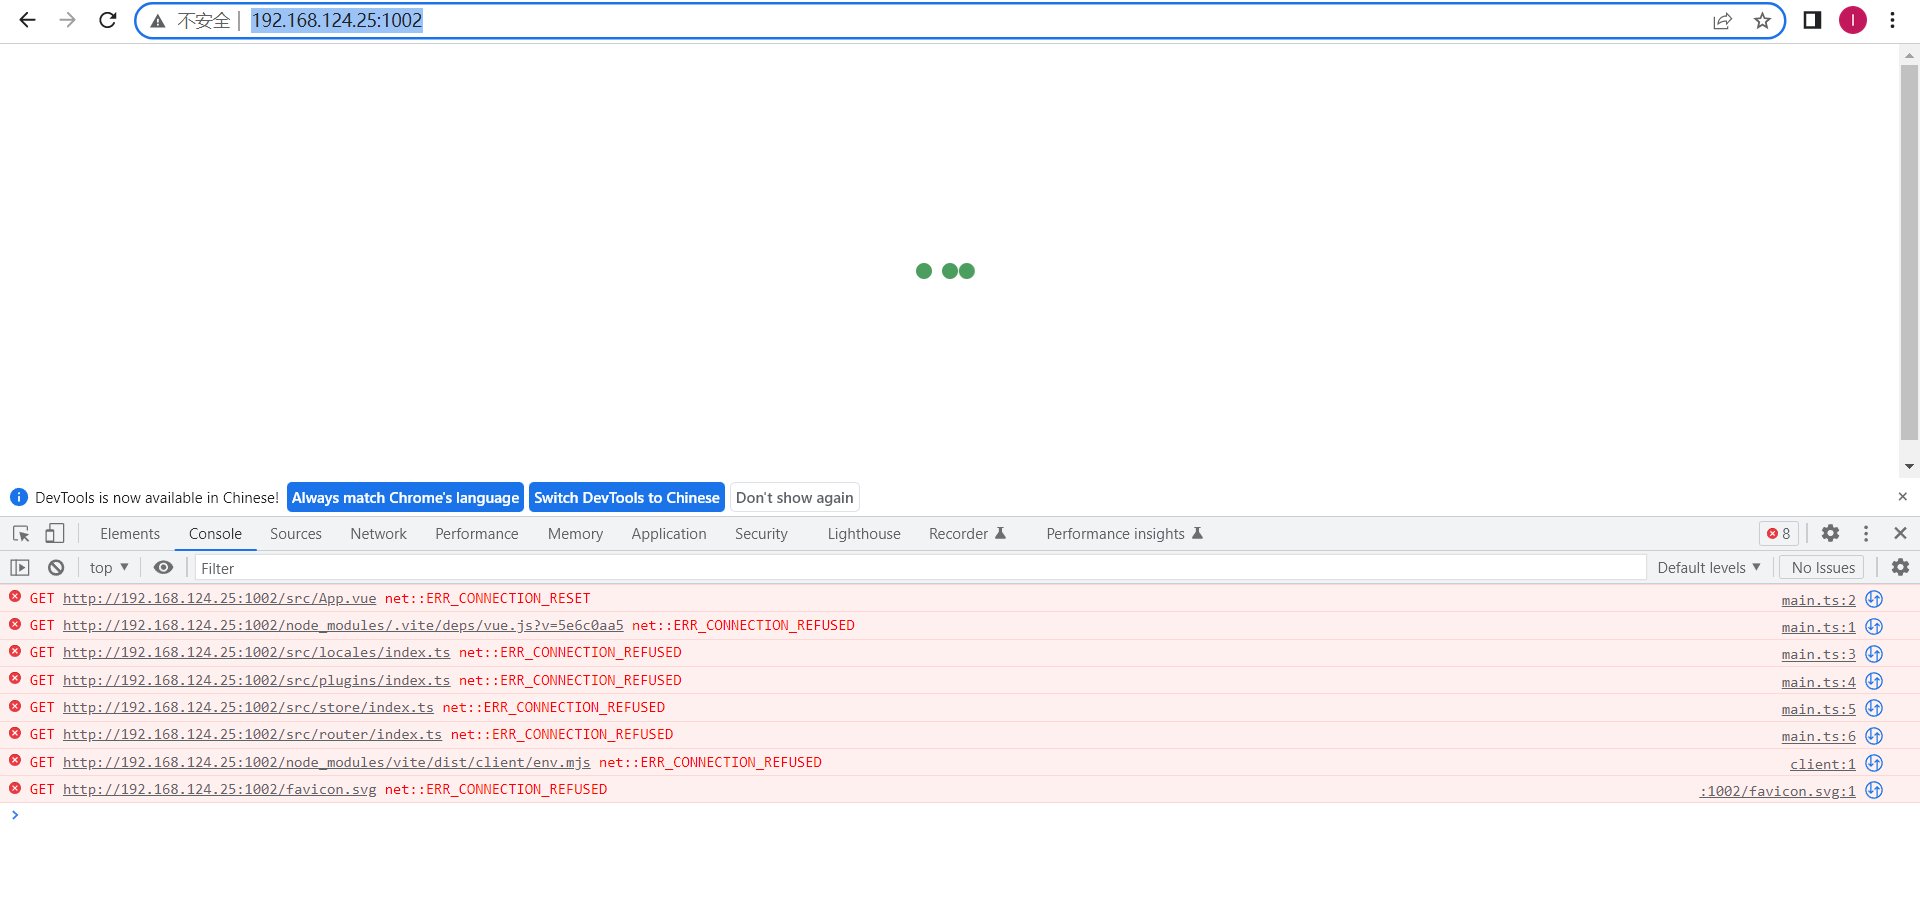The image size is (1920, 918).
Task: Open the DevTools three-dot options menu
Action: [1865, 533]
